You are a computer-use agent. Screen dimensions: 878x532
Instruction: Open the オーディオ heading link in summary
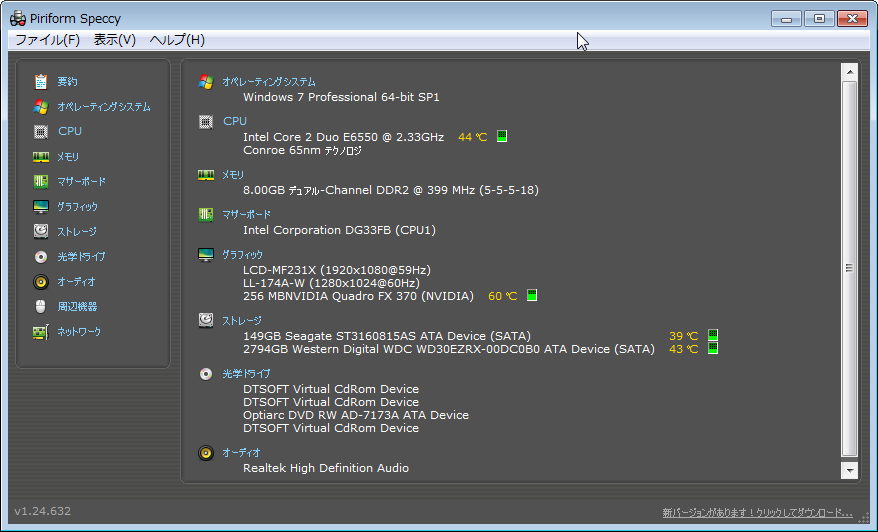pyautogui.click(x=241, y=452)
